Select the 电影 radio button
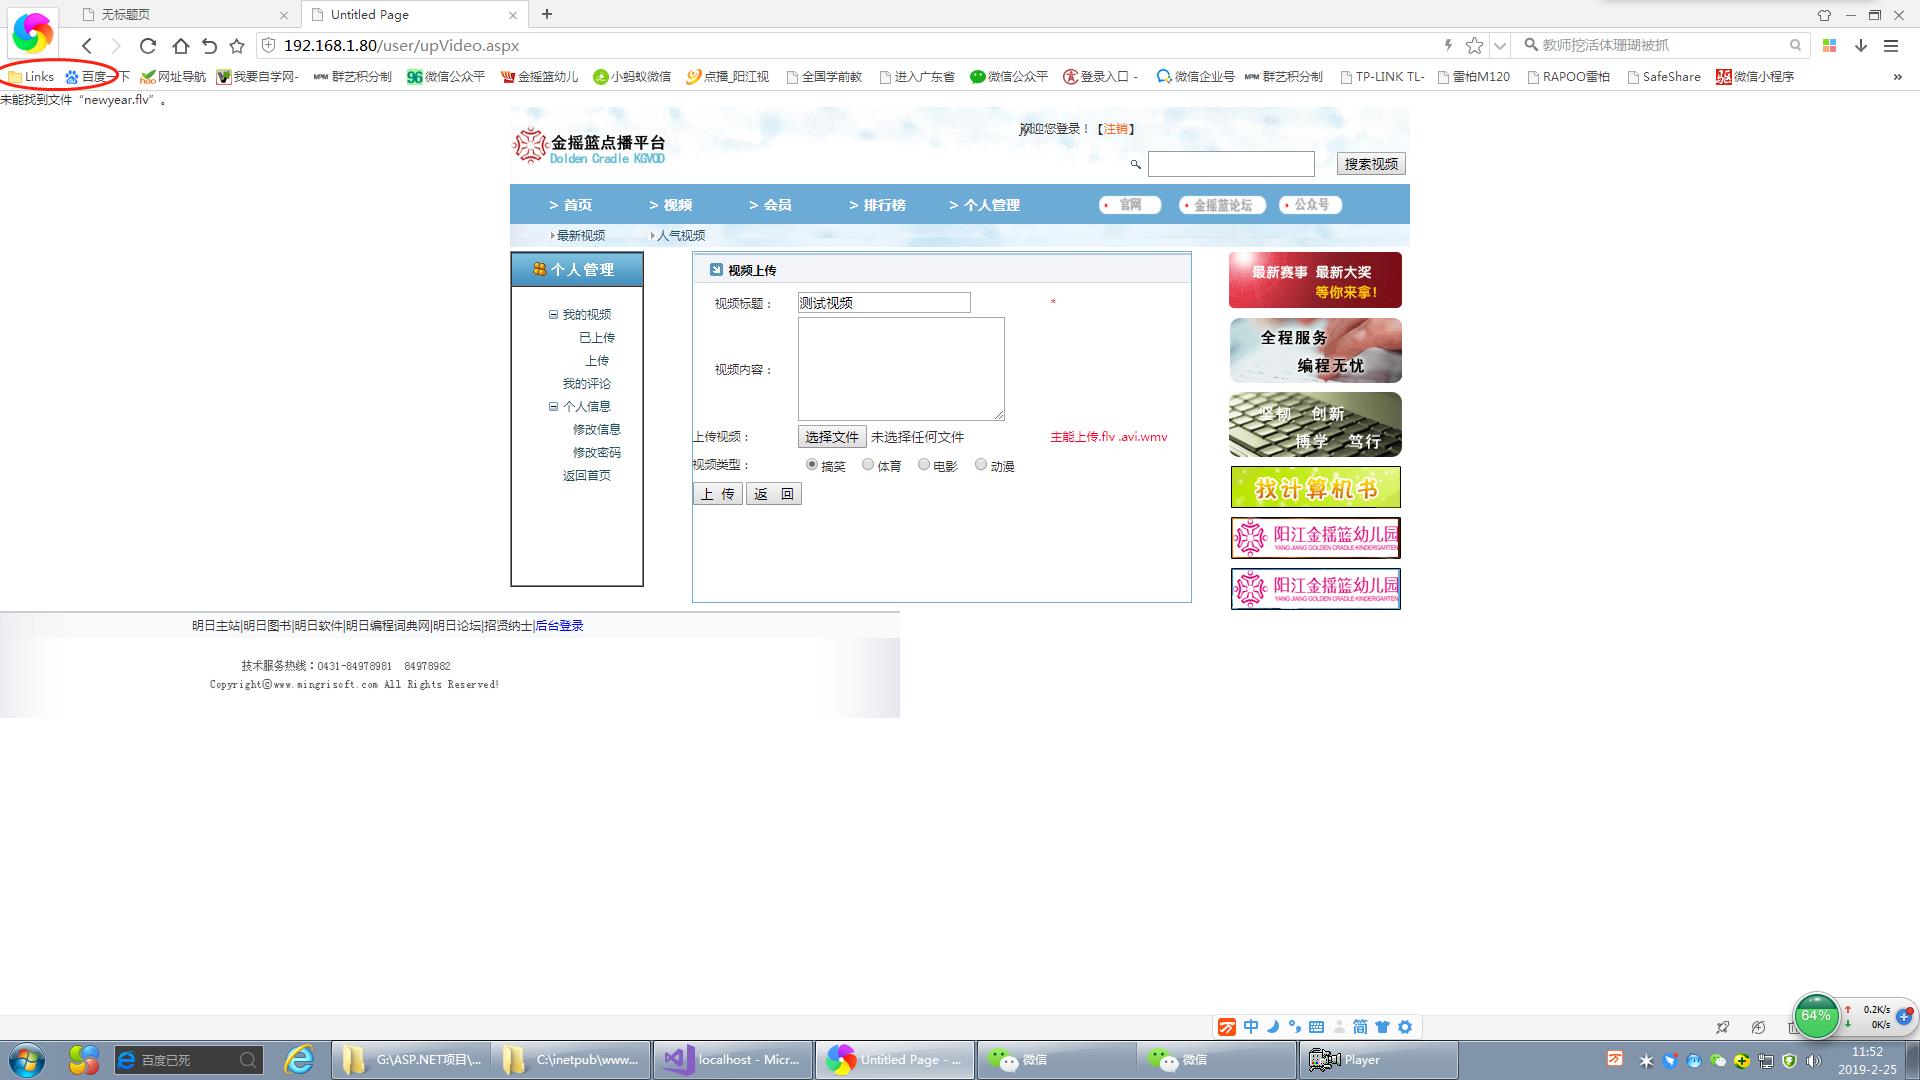This screenshot has width=1920, height=1080. point(924,465)
